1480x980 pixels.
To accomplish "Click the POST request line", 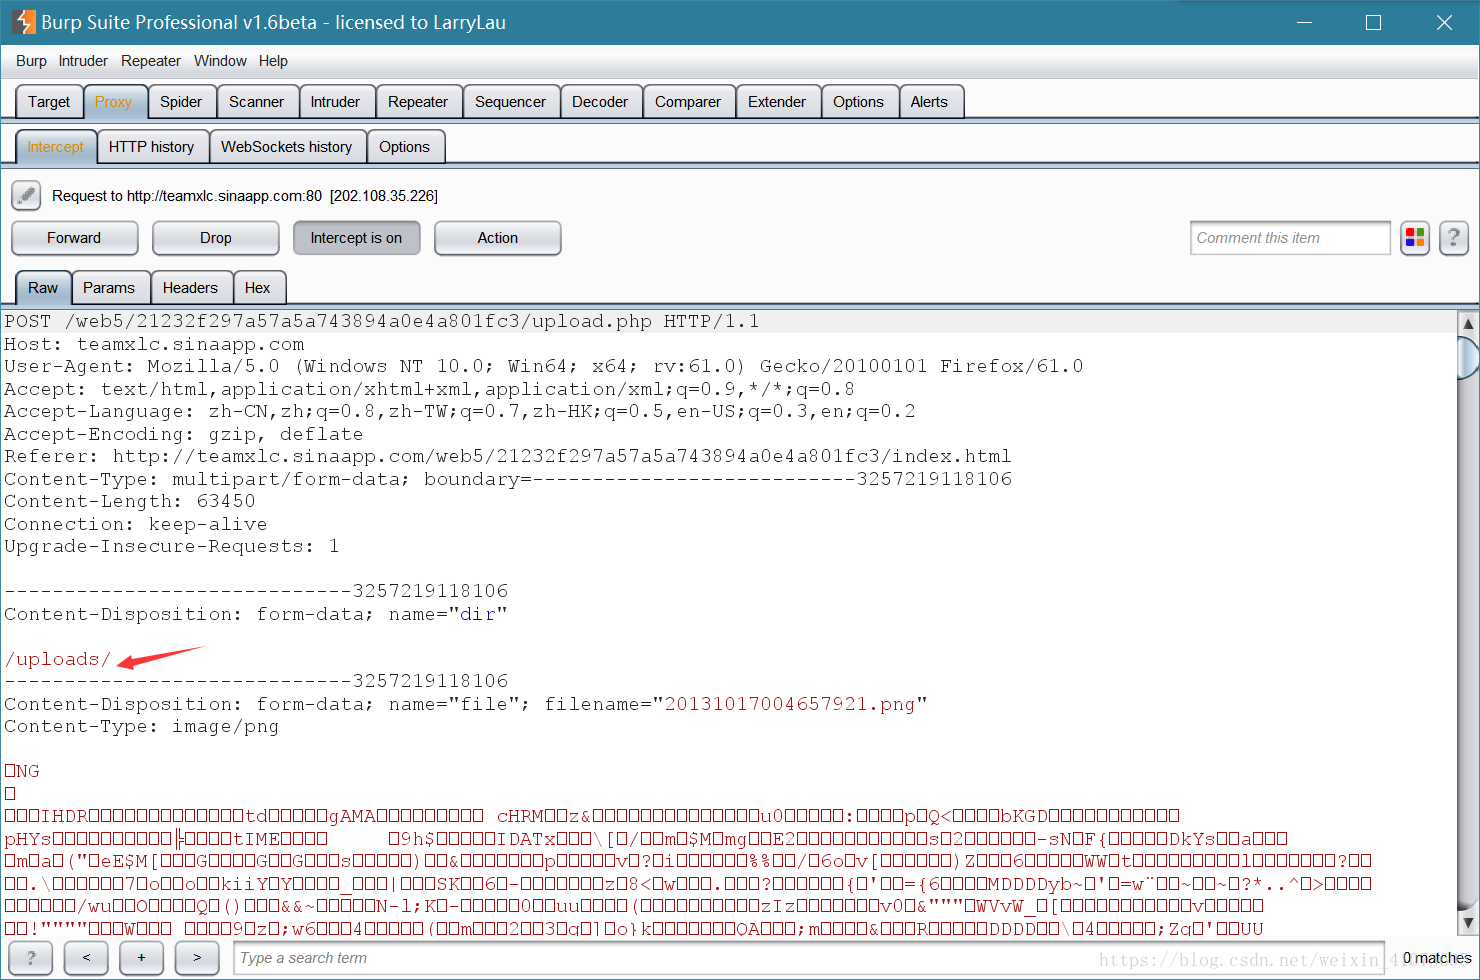I will point(382,321).
